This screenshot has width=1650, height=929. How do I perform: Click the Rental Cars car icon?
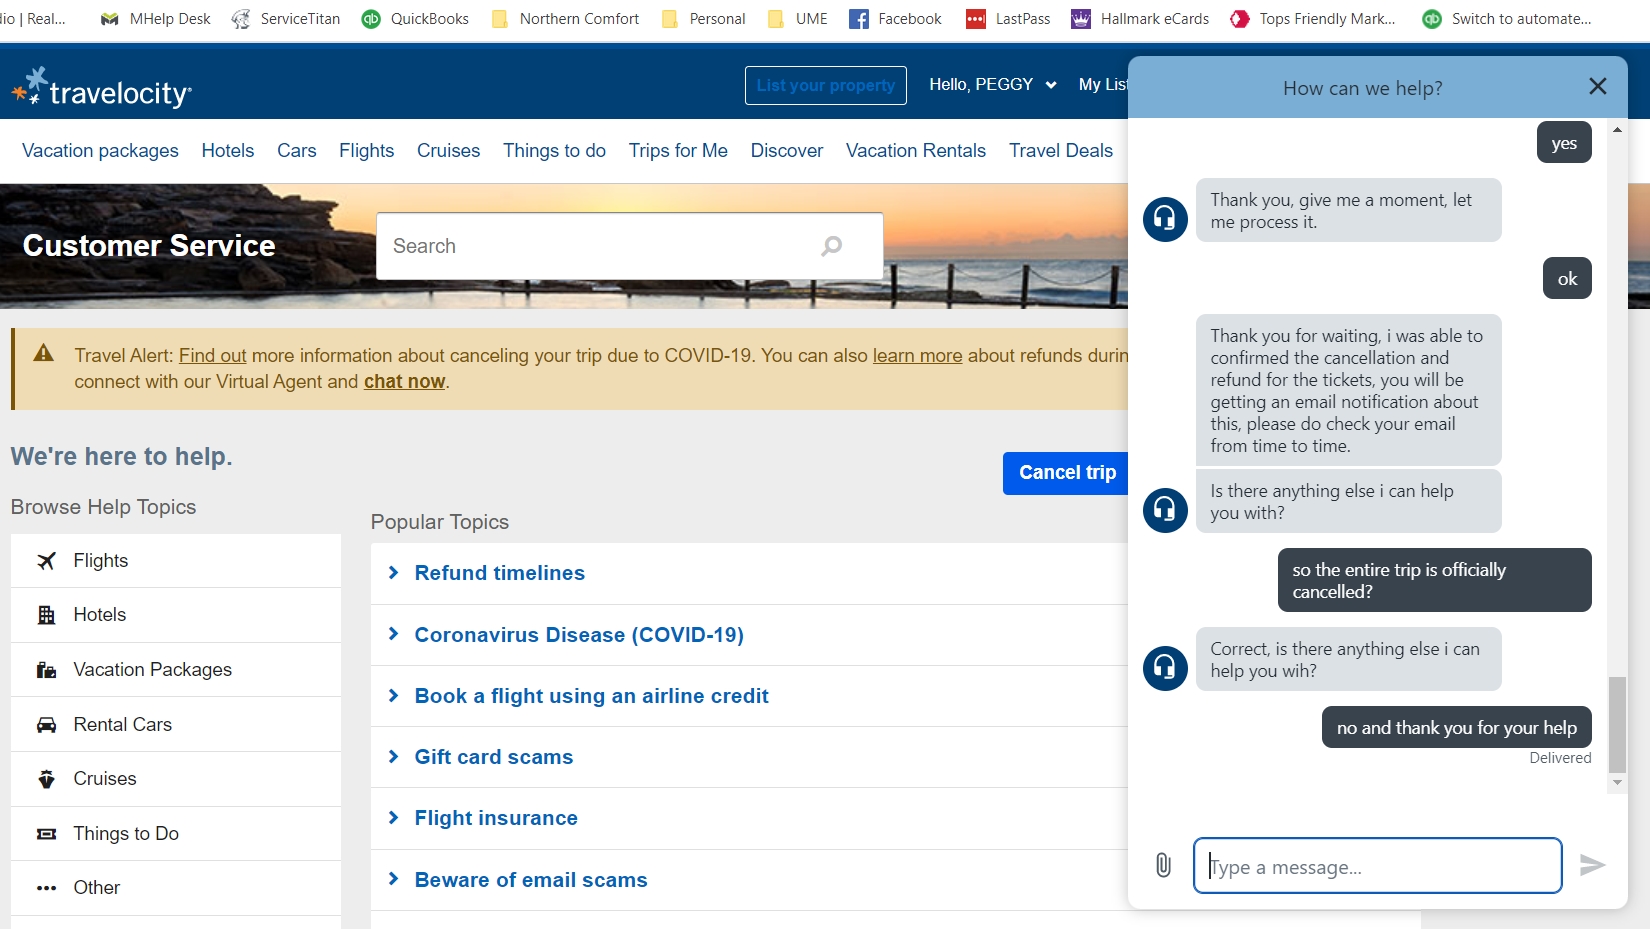coord(46,725)
